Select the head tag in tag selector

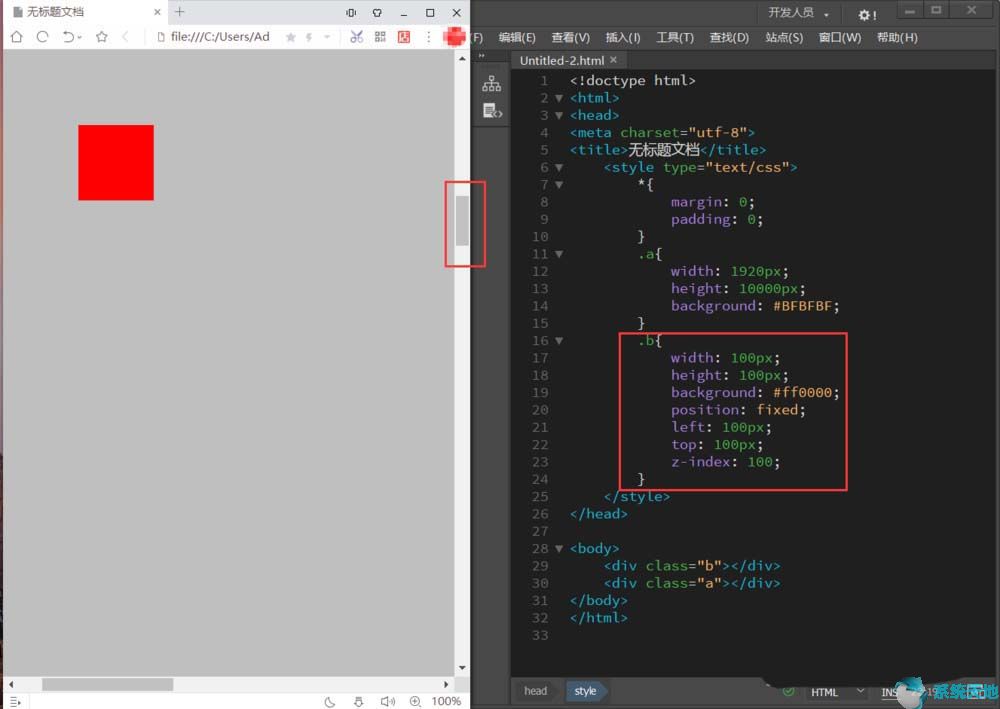coord(536,691)
